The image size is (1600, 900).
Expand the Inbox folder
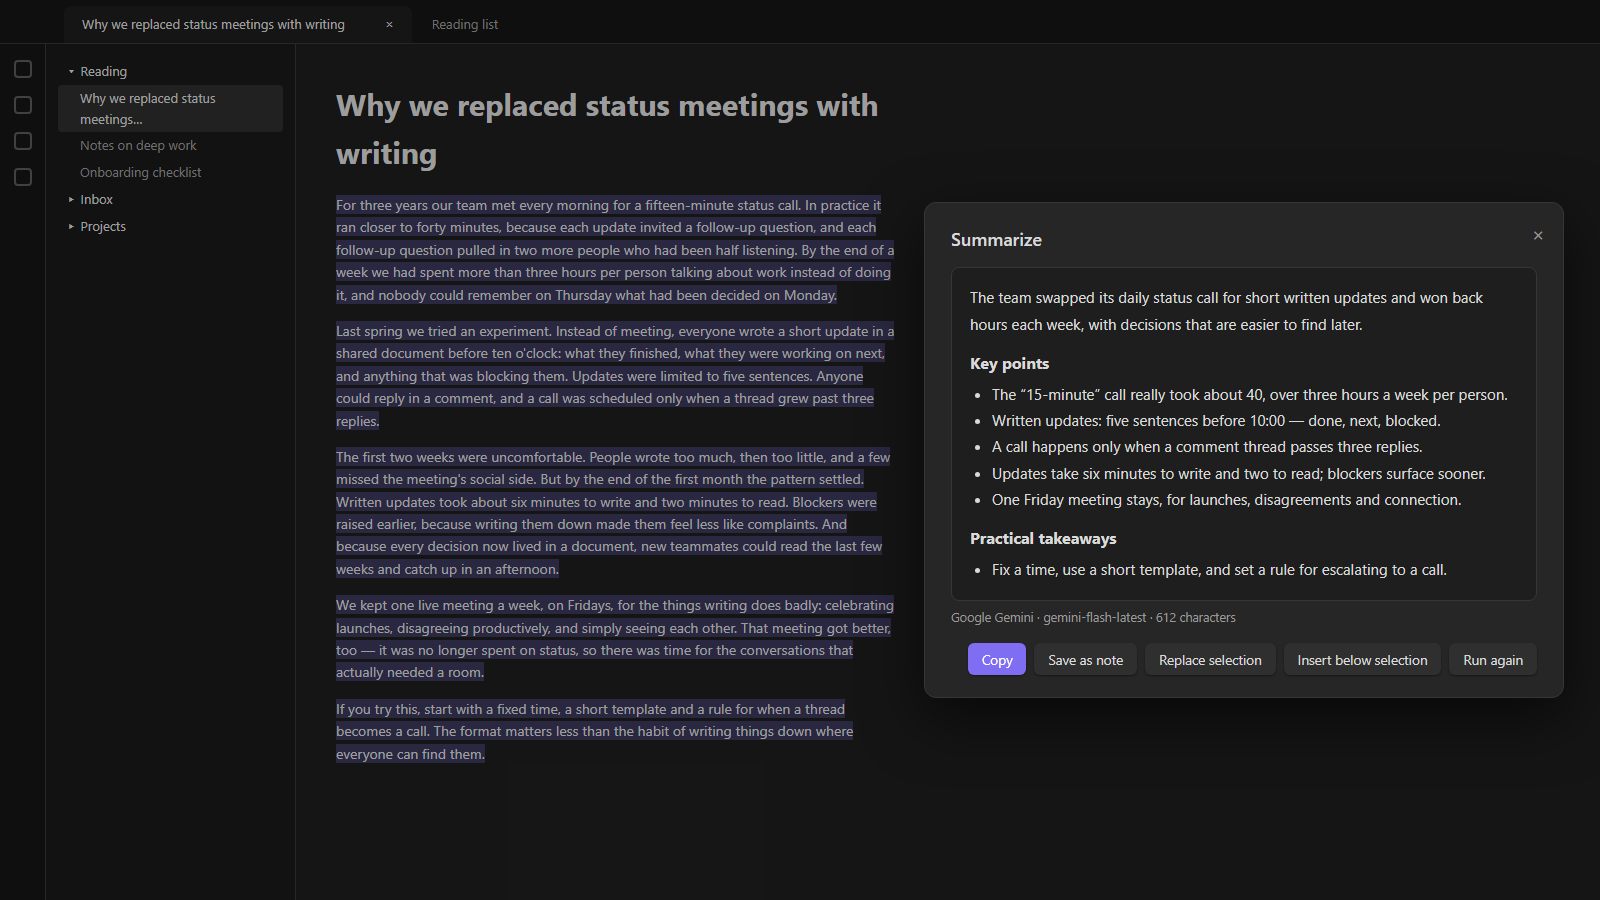[x=71, y=200]
